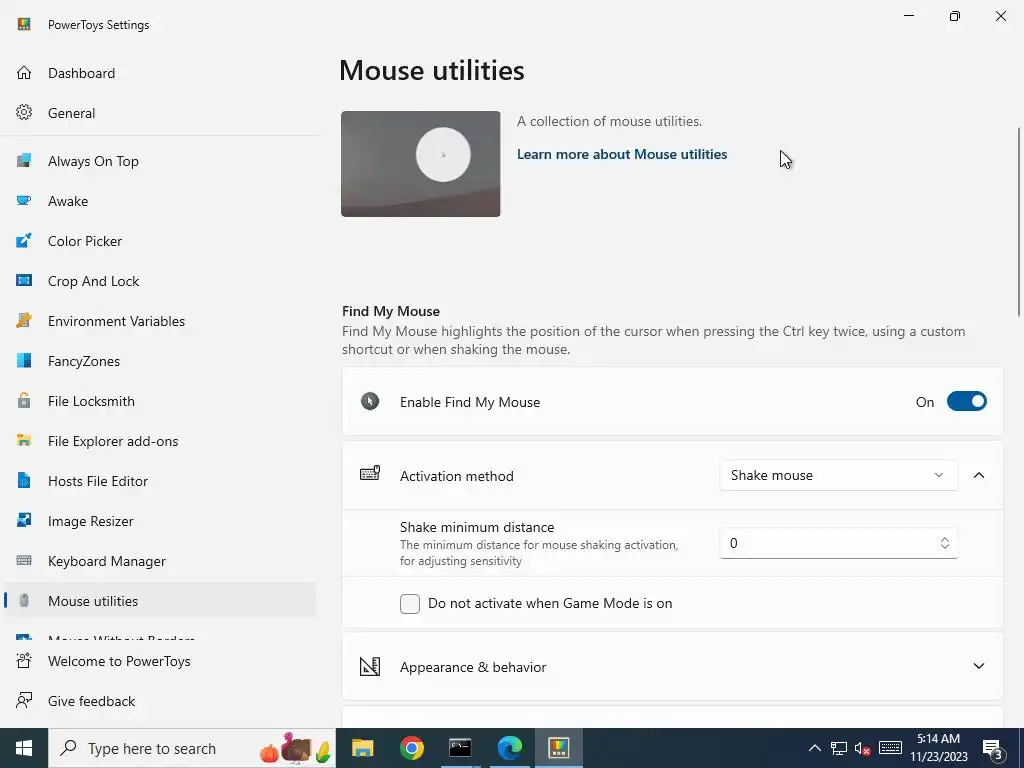Select Environment Variables in the sidebar
Screen dimensions: 1024x768
tap(159, 321)
